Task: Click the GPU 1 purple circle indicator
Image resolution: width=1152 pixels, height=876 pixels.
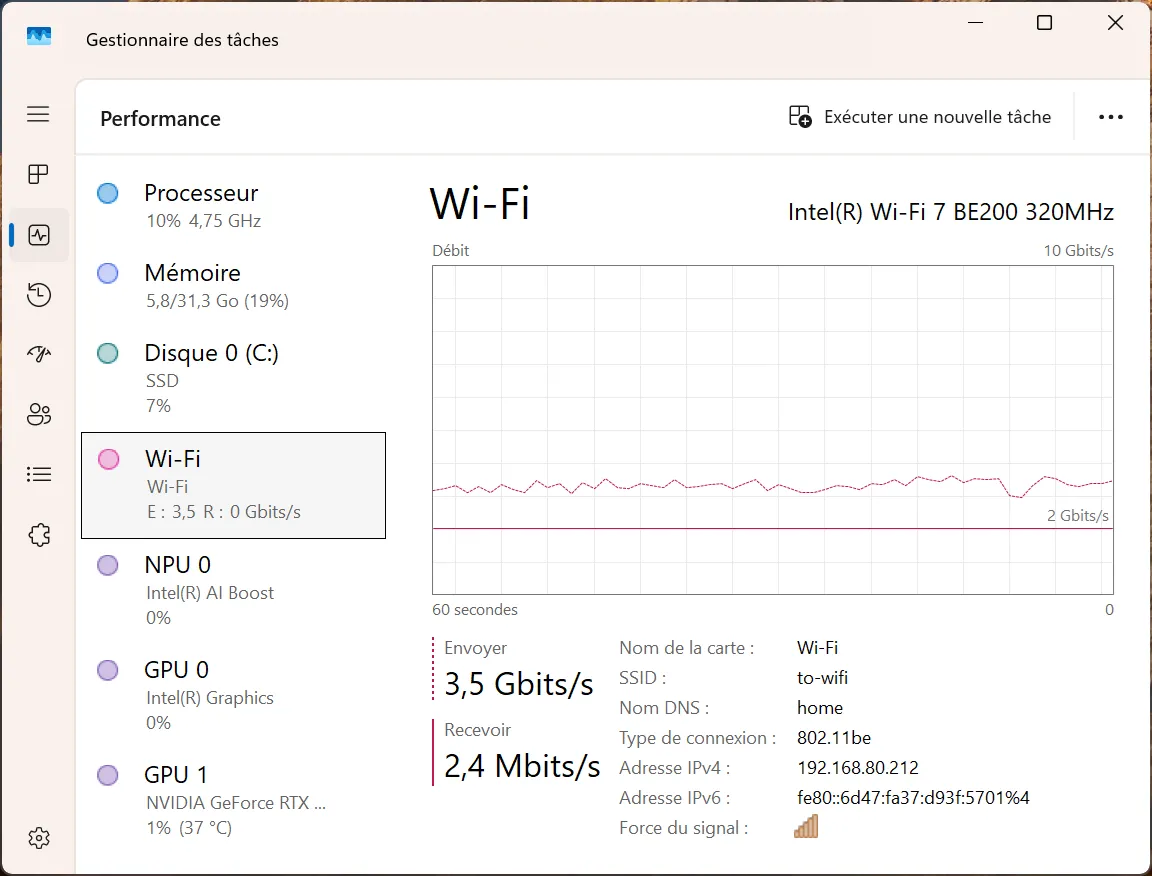Action: coord(108,775)
